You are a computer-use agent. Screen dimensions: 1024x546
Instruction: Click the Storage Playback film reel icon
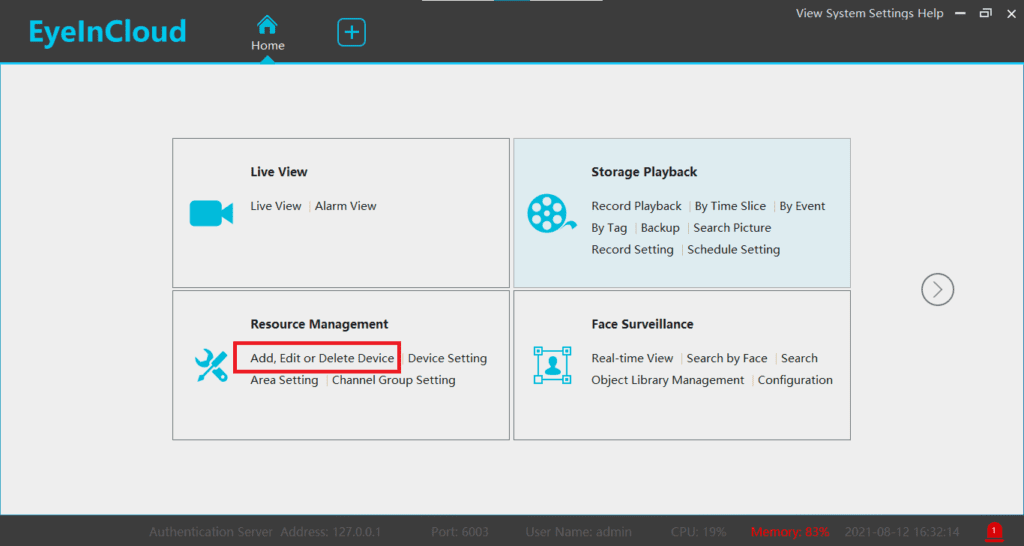[x=551, y=214]
